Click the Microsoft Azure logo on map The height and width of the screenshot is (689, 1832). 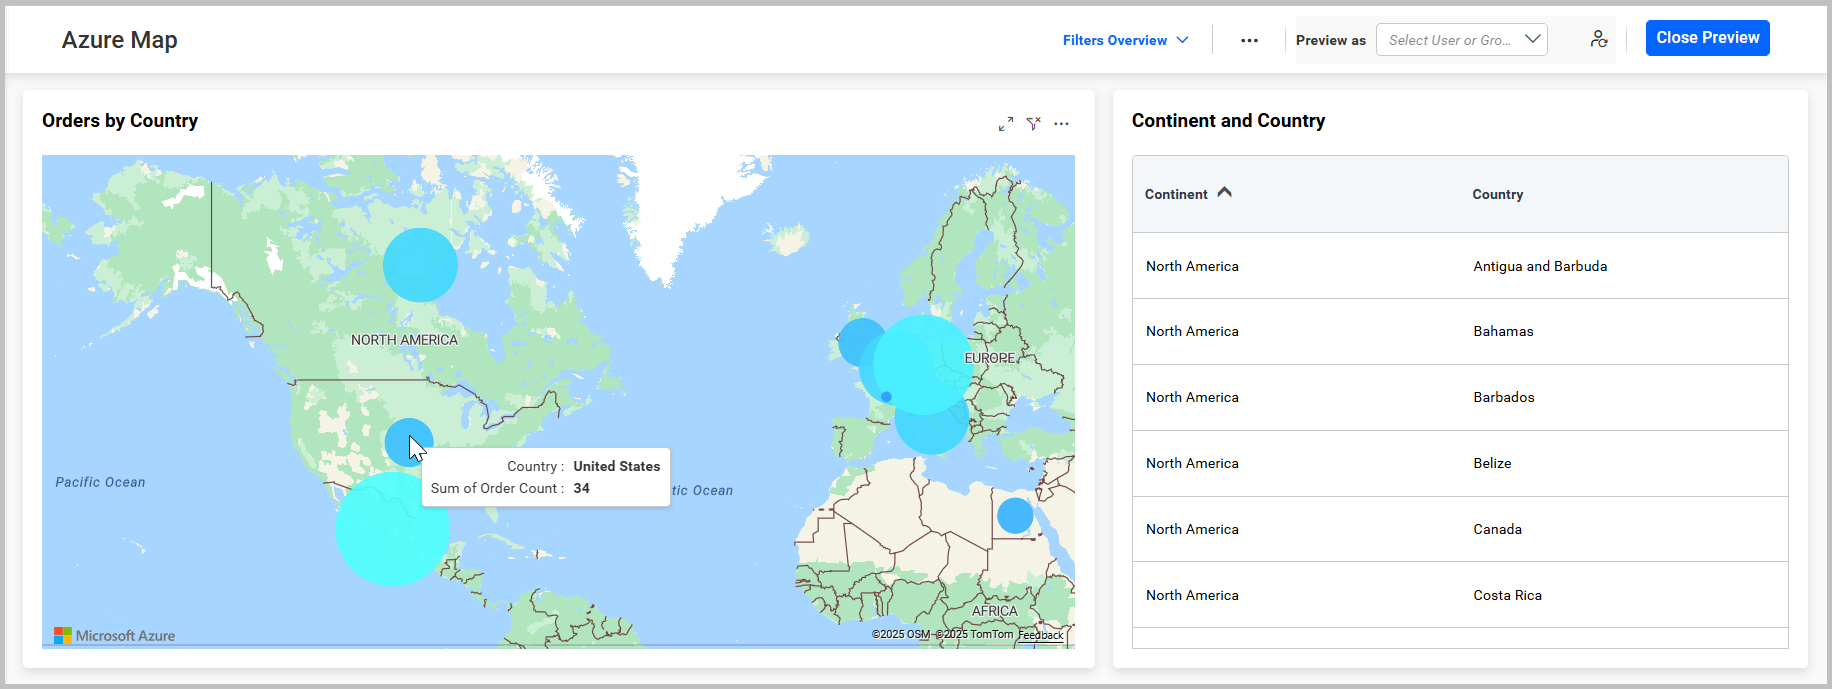[114, 635]
